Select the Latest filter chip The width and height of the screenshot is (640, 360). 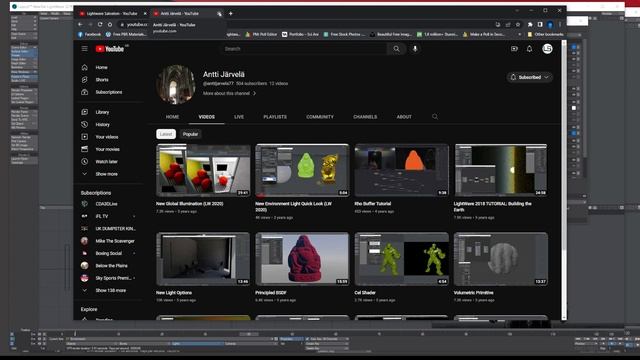tap(166, 134)
